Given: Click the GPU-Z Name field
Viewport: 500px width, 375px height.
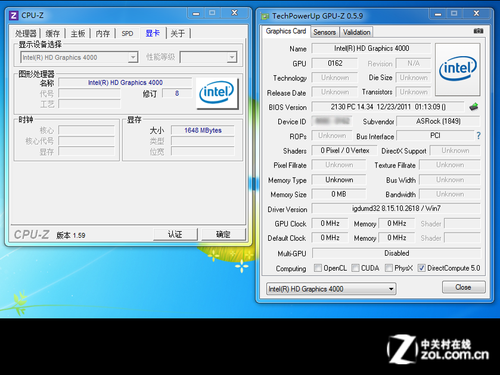Looking at the screenshot, I should [371, 49].
